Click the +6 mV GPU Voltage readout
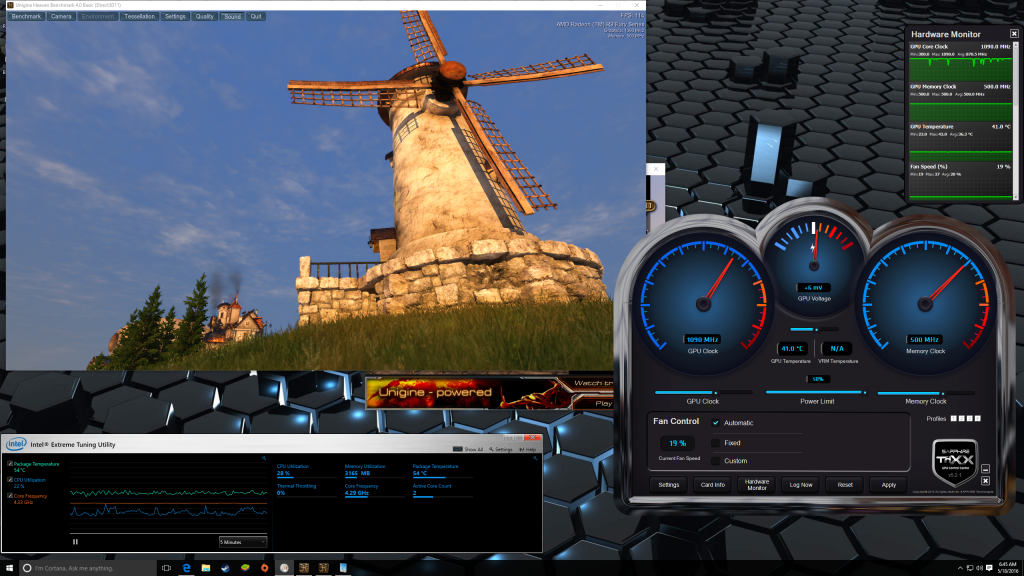 coord(814,287)
